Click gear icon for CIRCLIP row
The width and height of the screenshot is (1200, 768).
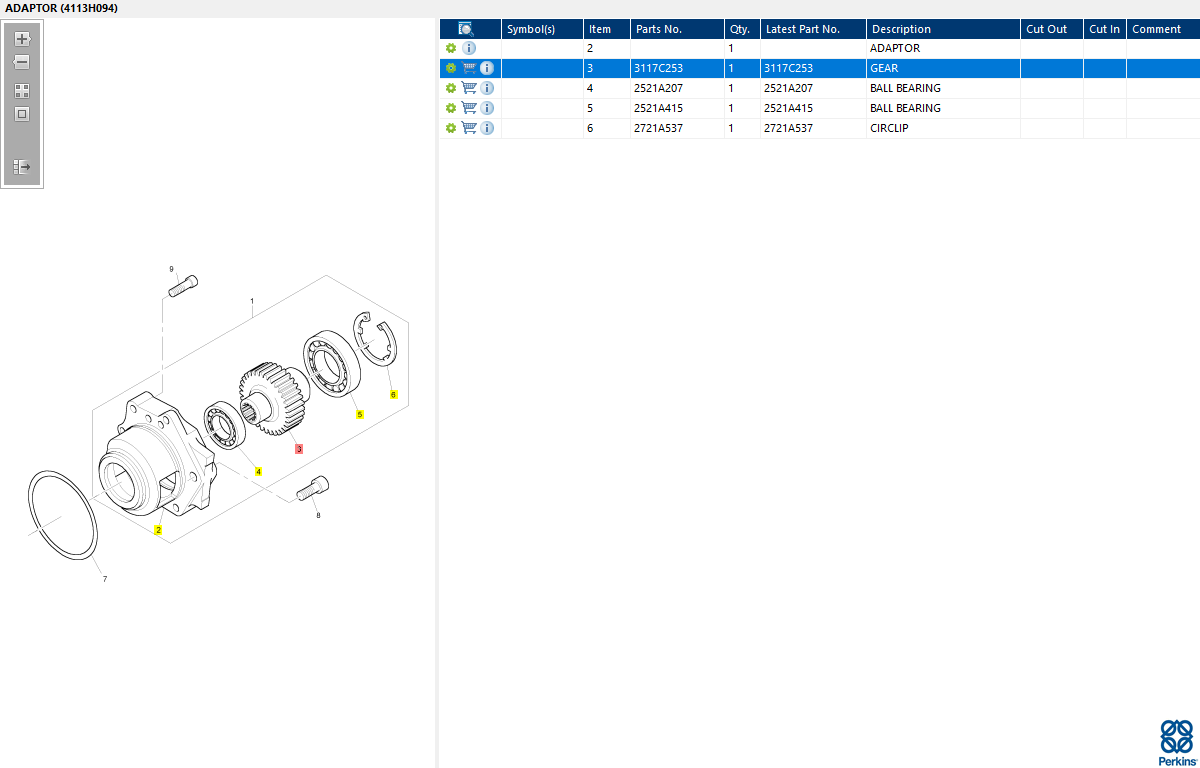pos(451,128)
